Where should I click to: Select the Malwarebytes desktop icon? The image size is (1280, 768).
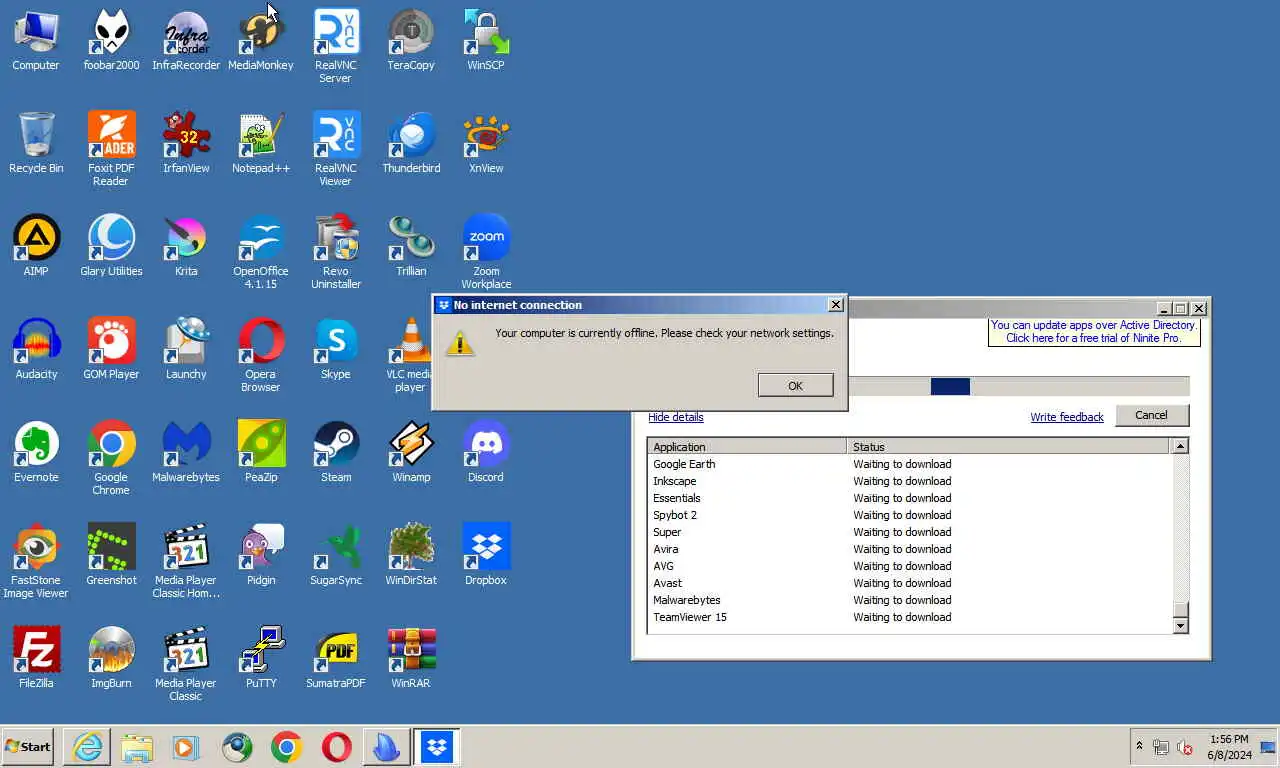(186, 452)
